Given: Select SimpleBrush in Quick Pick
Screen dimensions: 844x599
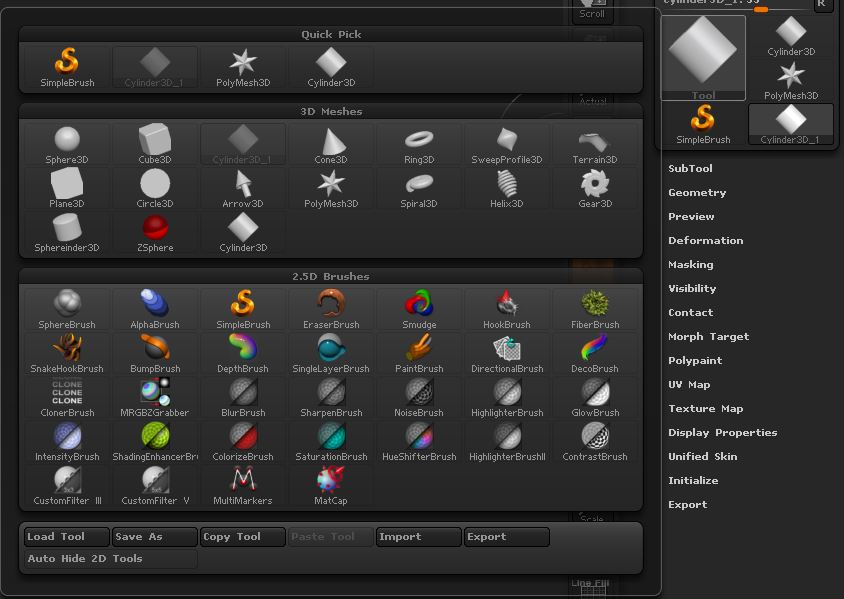Looking at the screenshot, I should (x=67, y=67).
